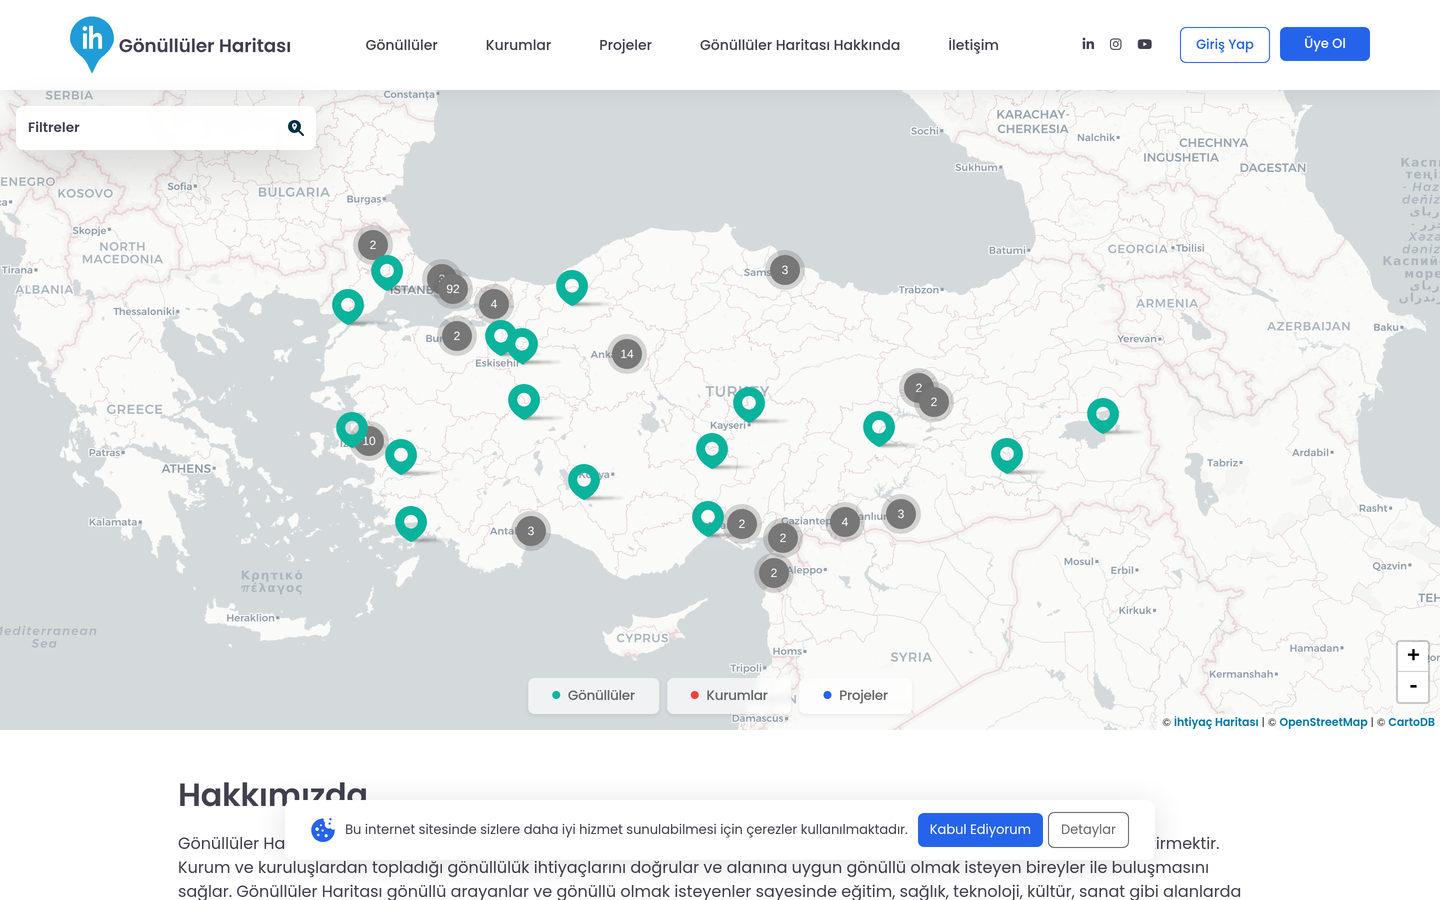Screen dimensions: 1440x900
Task: Click the green pin on Black Sea coast
Action: 572,286
